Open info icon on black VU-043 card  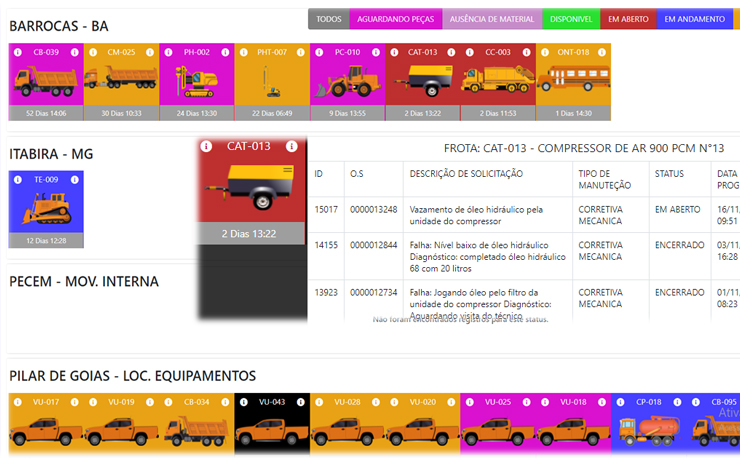click(243, 402)
